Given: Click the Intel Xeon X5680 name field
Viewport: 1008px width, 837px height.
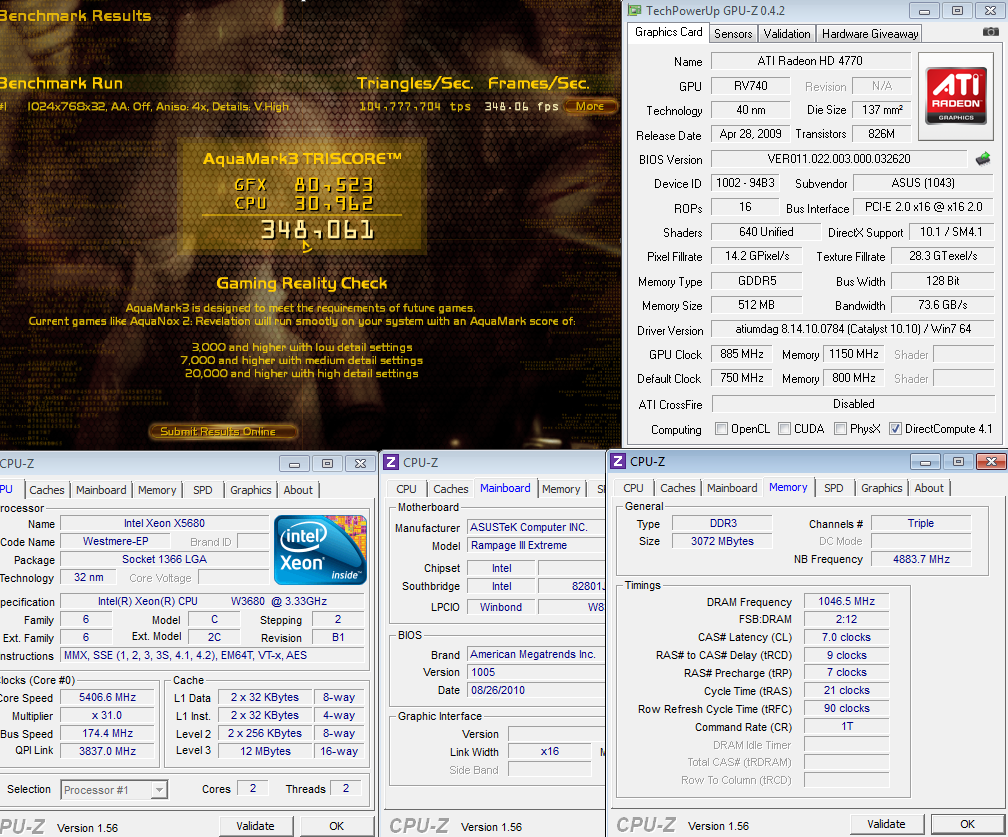Looking at the screenshot, I should pyautogui.click(x=165, y=523).
